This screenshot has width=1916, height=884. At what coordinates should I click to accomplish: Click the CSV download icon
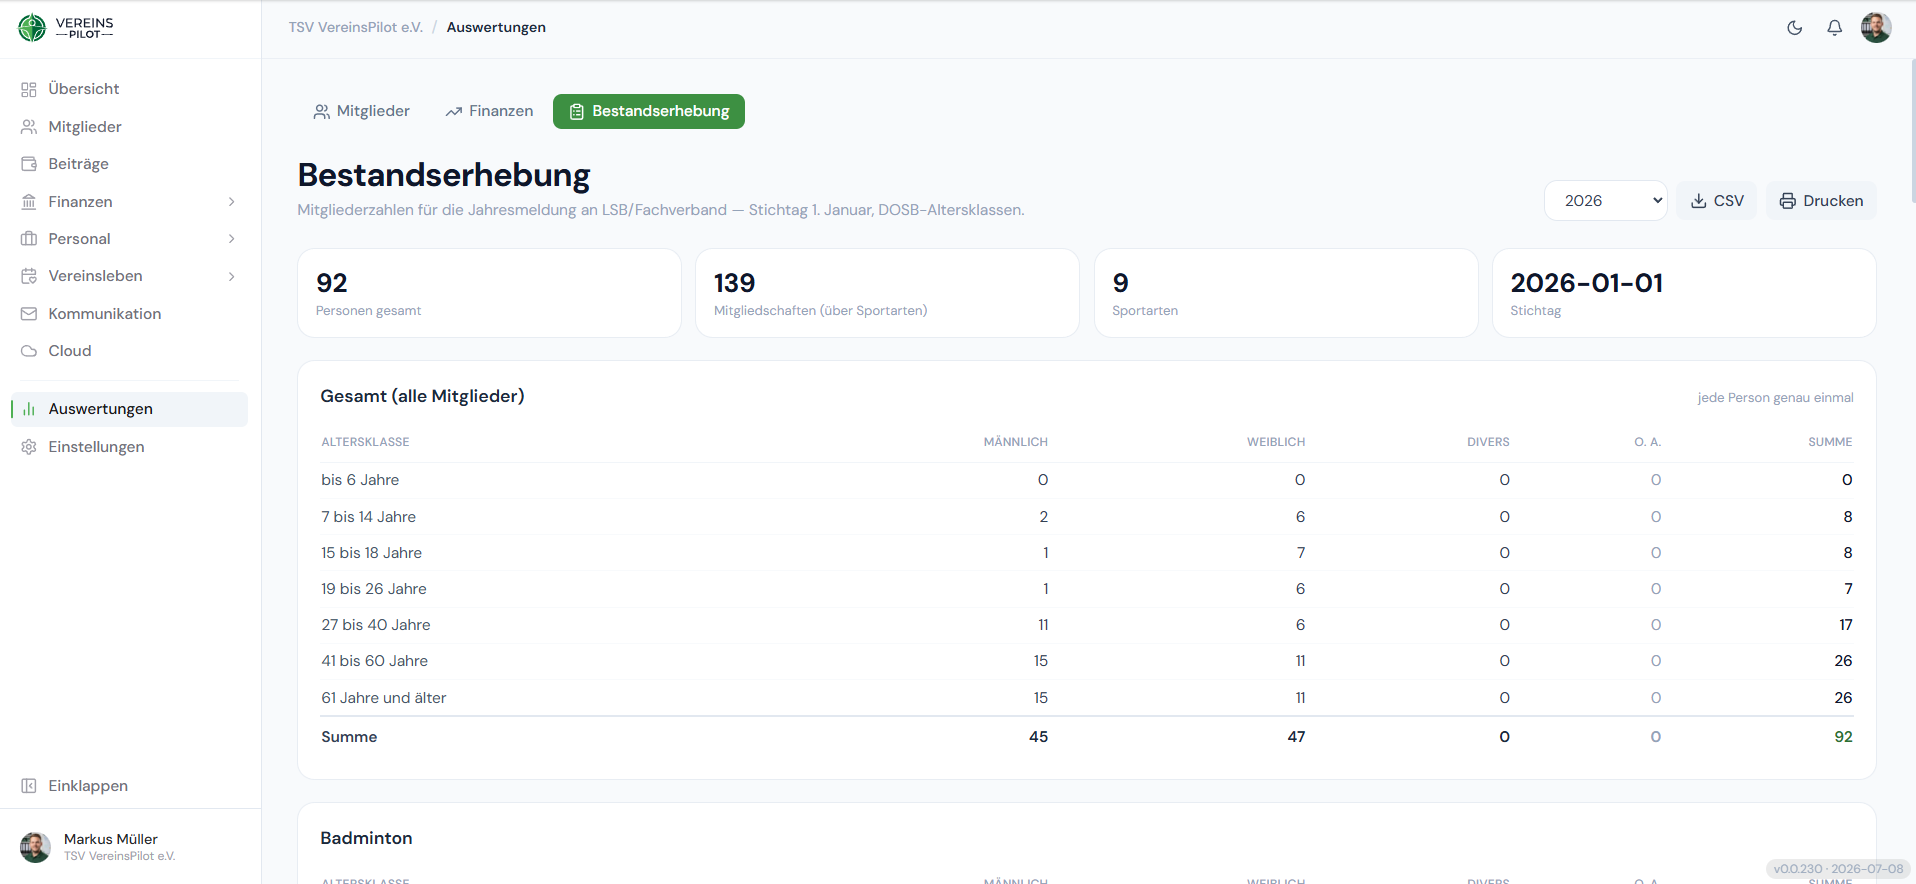click(x=1699, y=201)
